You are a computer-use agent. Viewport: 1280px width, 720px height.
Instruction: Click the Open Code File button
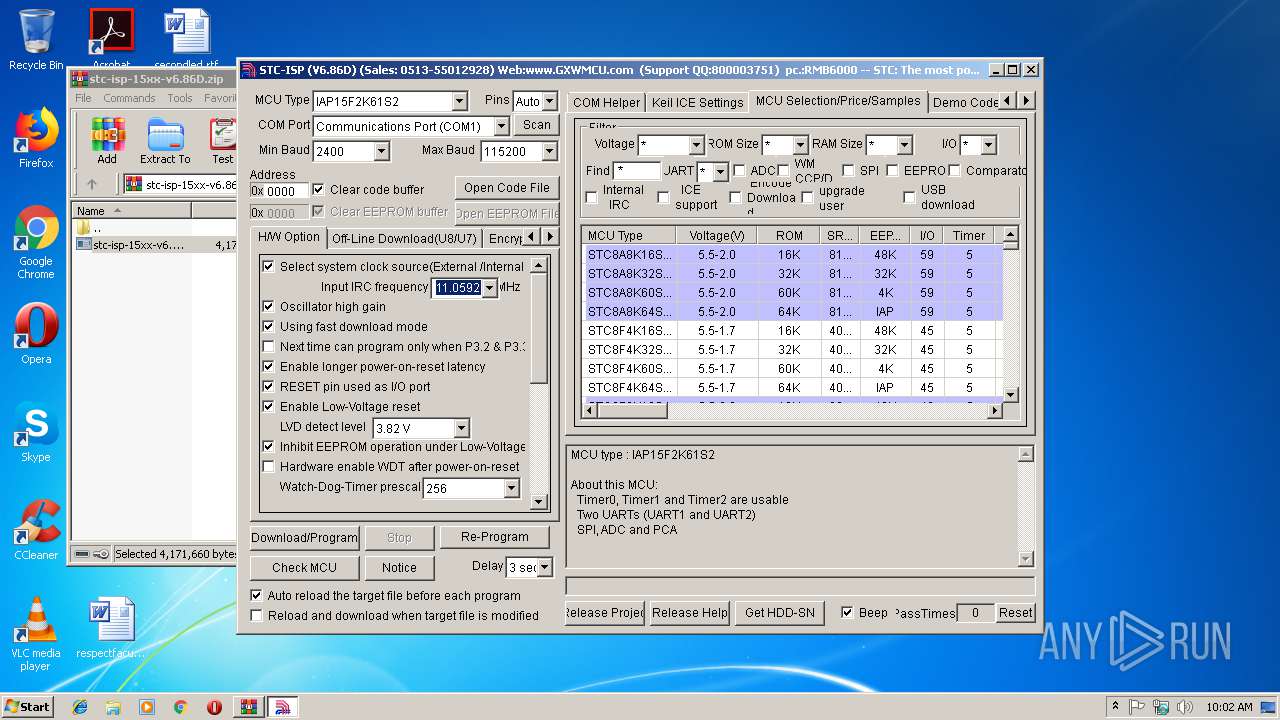point(506,187)
